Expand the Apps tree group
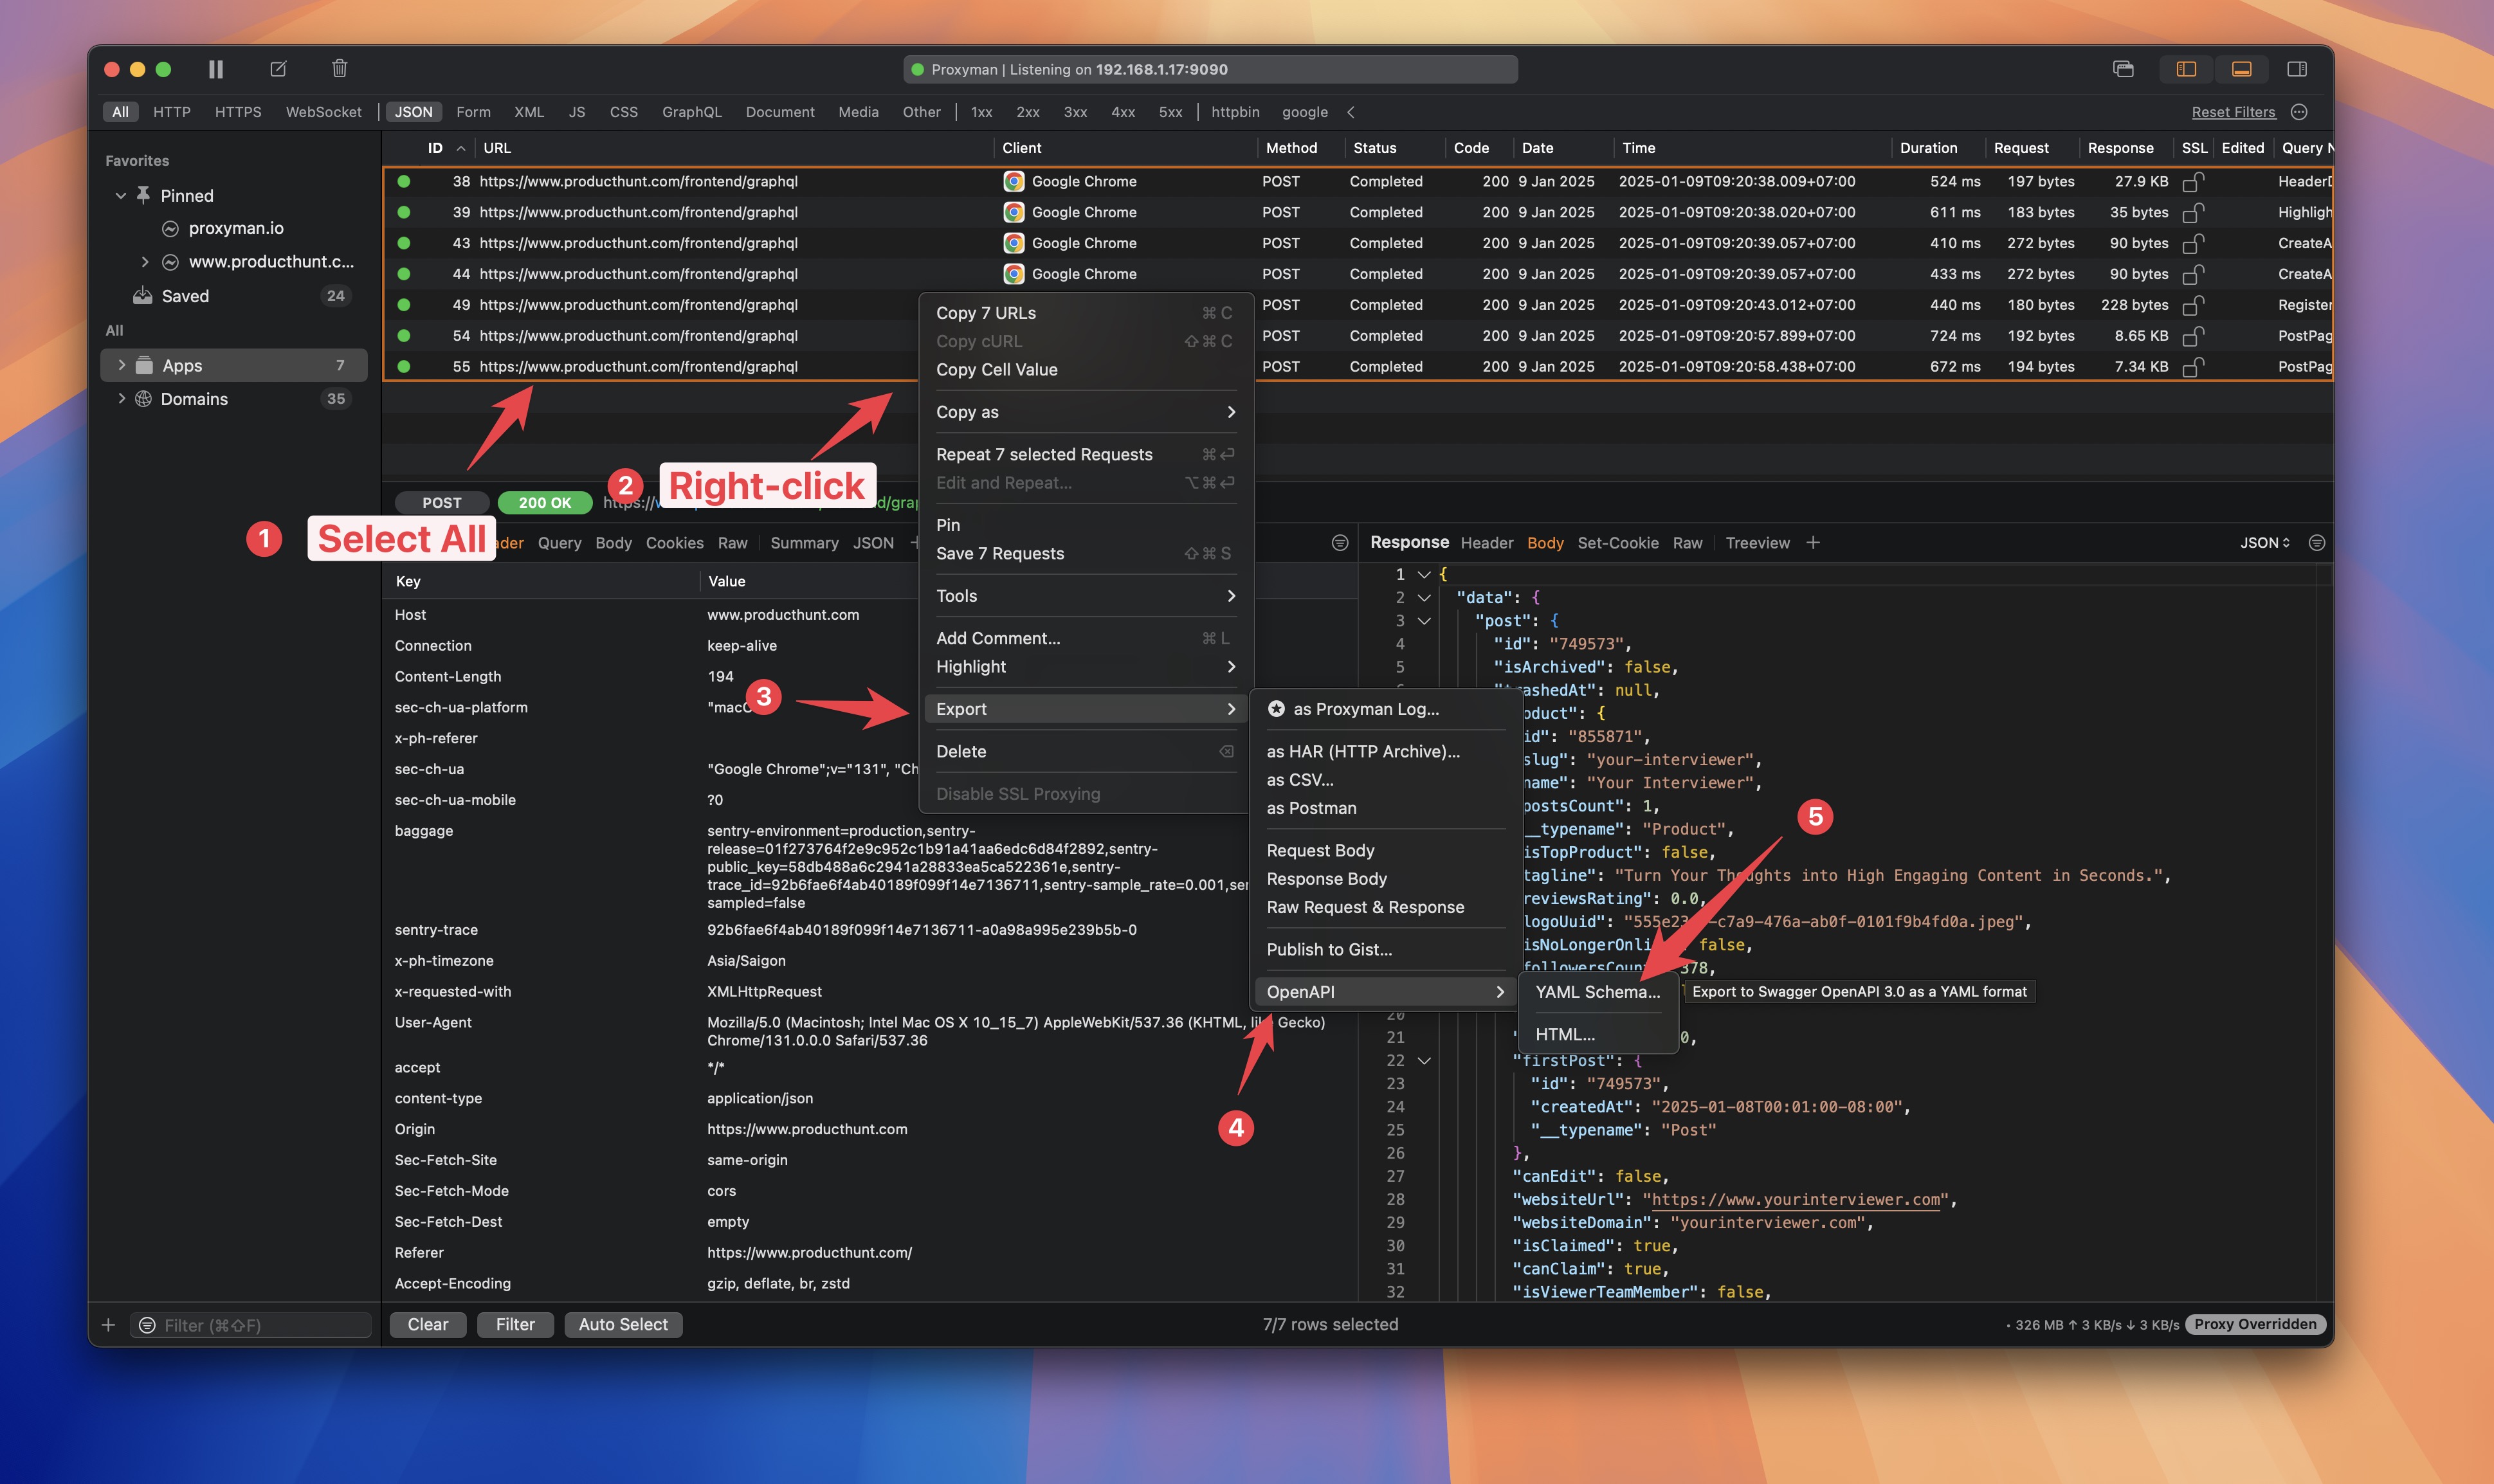Image resolution: width=2494 pixels, height=1484 pixels. point(122,365)
